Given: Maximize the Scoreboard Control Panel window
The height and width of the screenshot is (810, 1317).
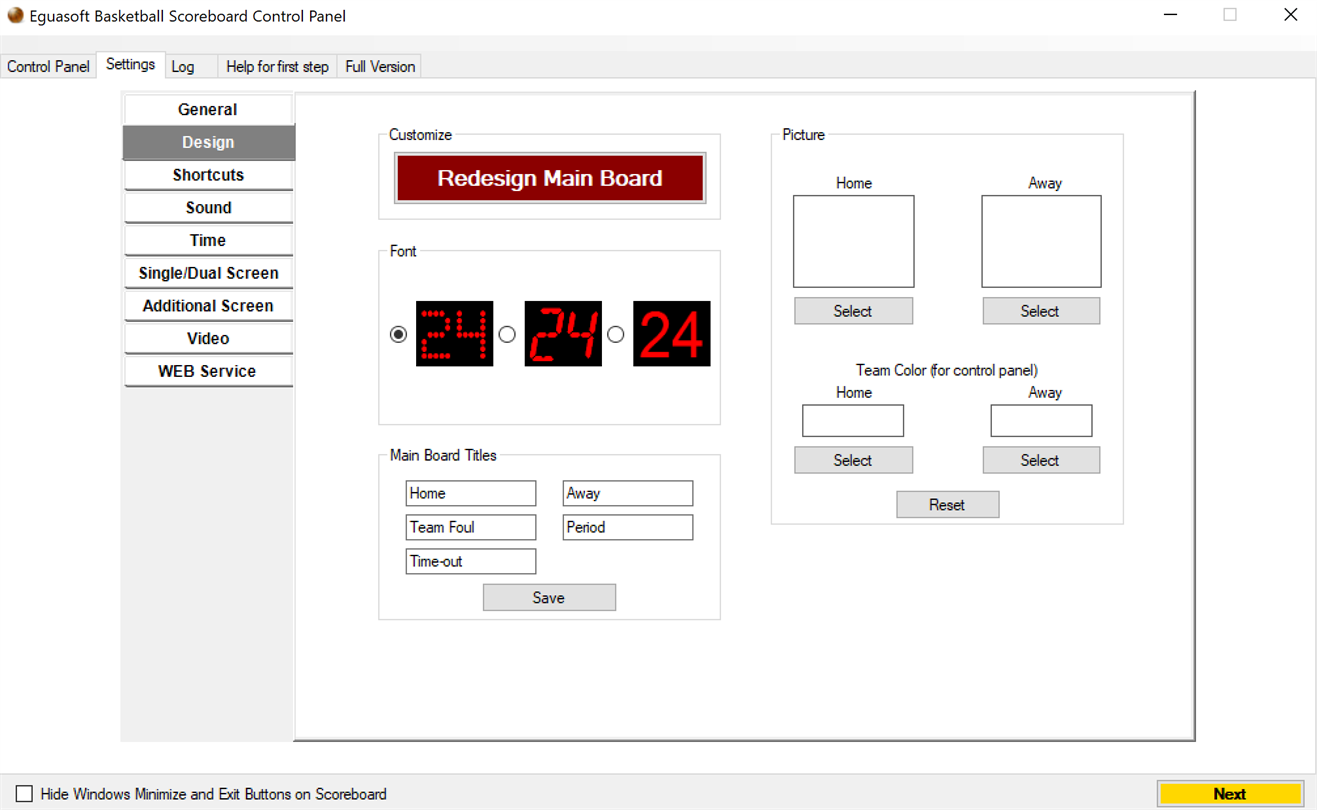Looking at the screenshot, I should (x=1230, y=15).
